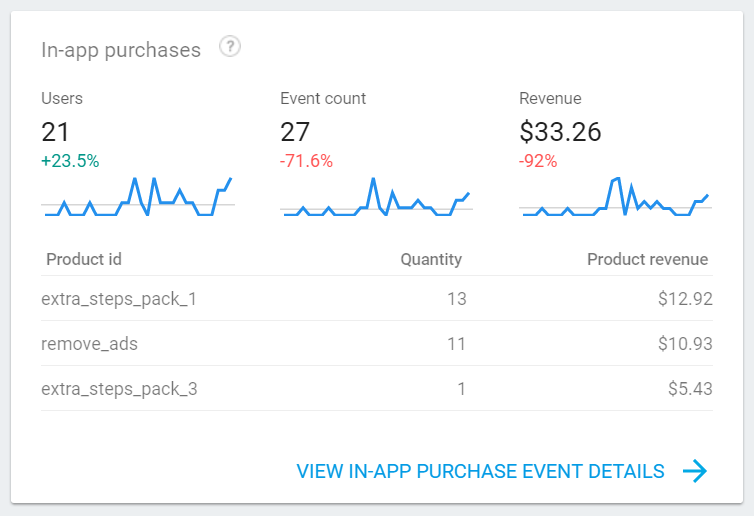Click the blue arrow icon
This screenshot has height=516, width=754.
point(695,471)
